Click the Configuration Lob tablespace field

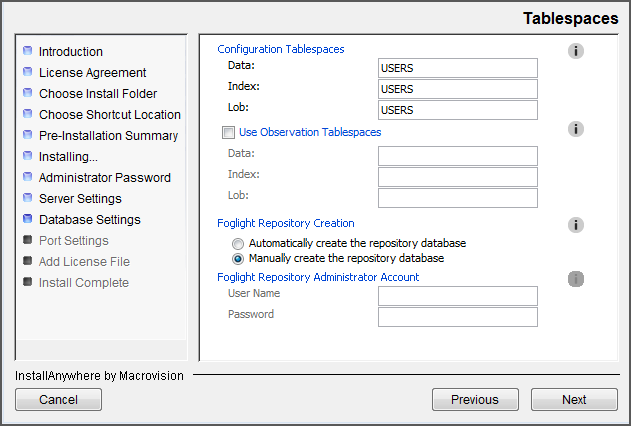(458, 110)
